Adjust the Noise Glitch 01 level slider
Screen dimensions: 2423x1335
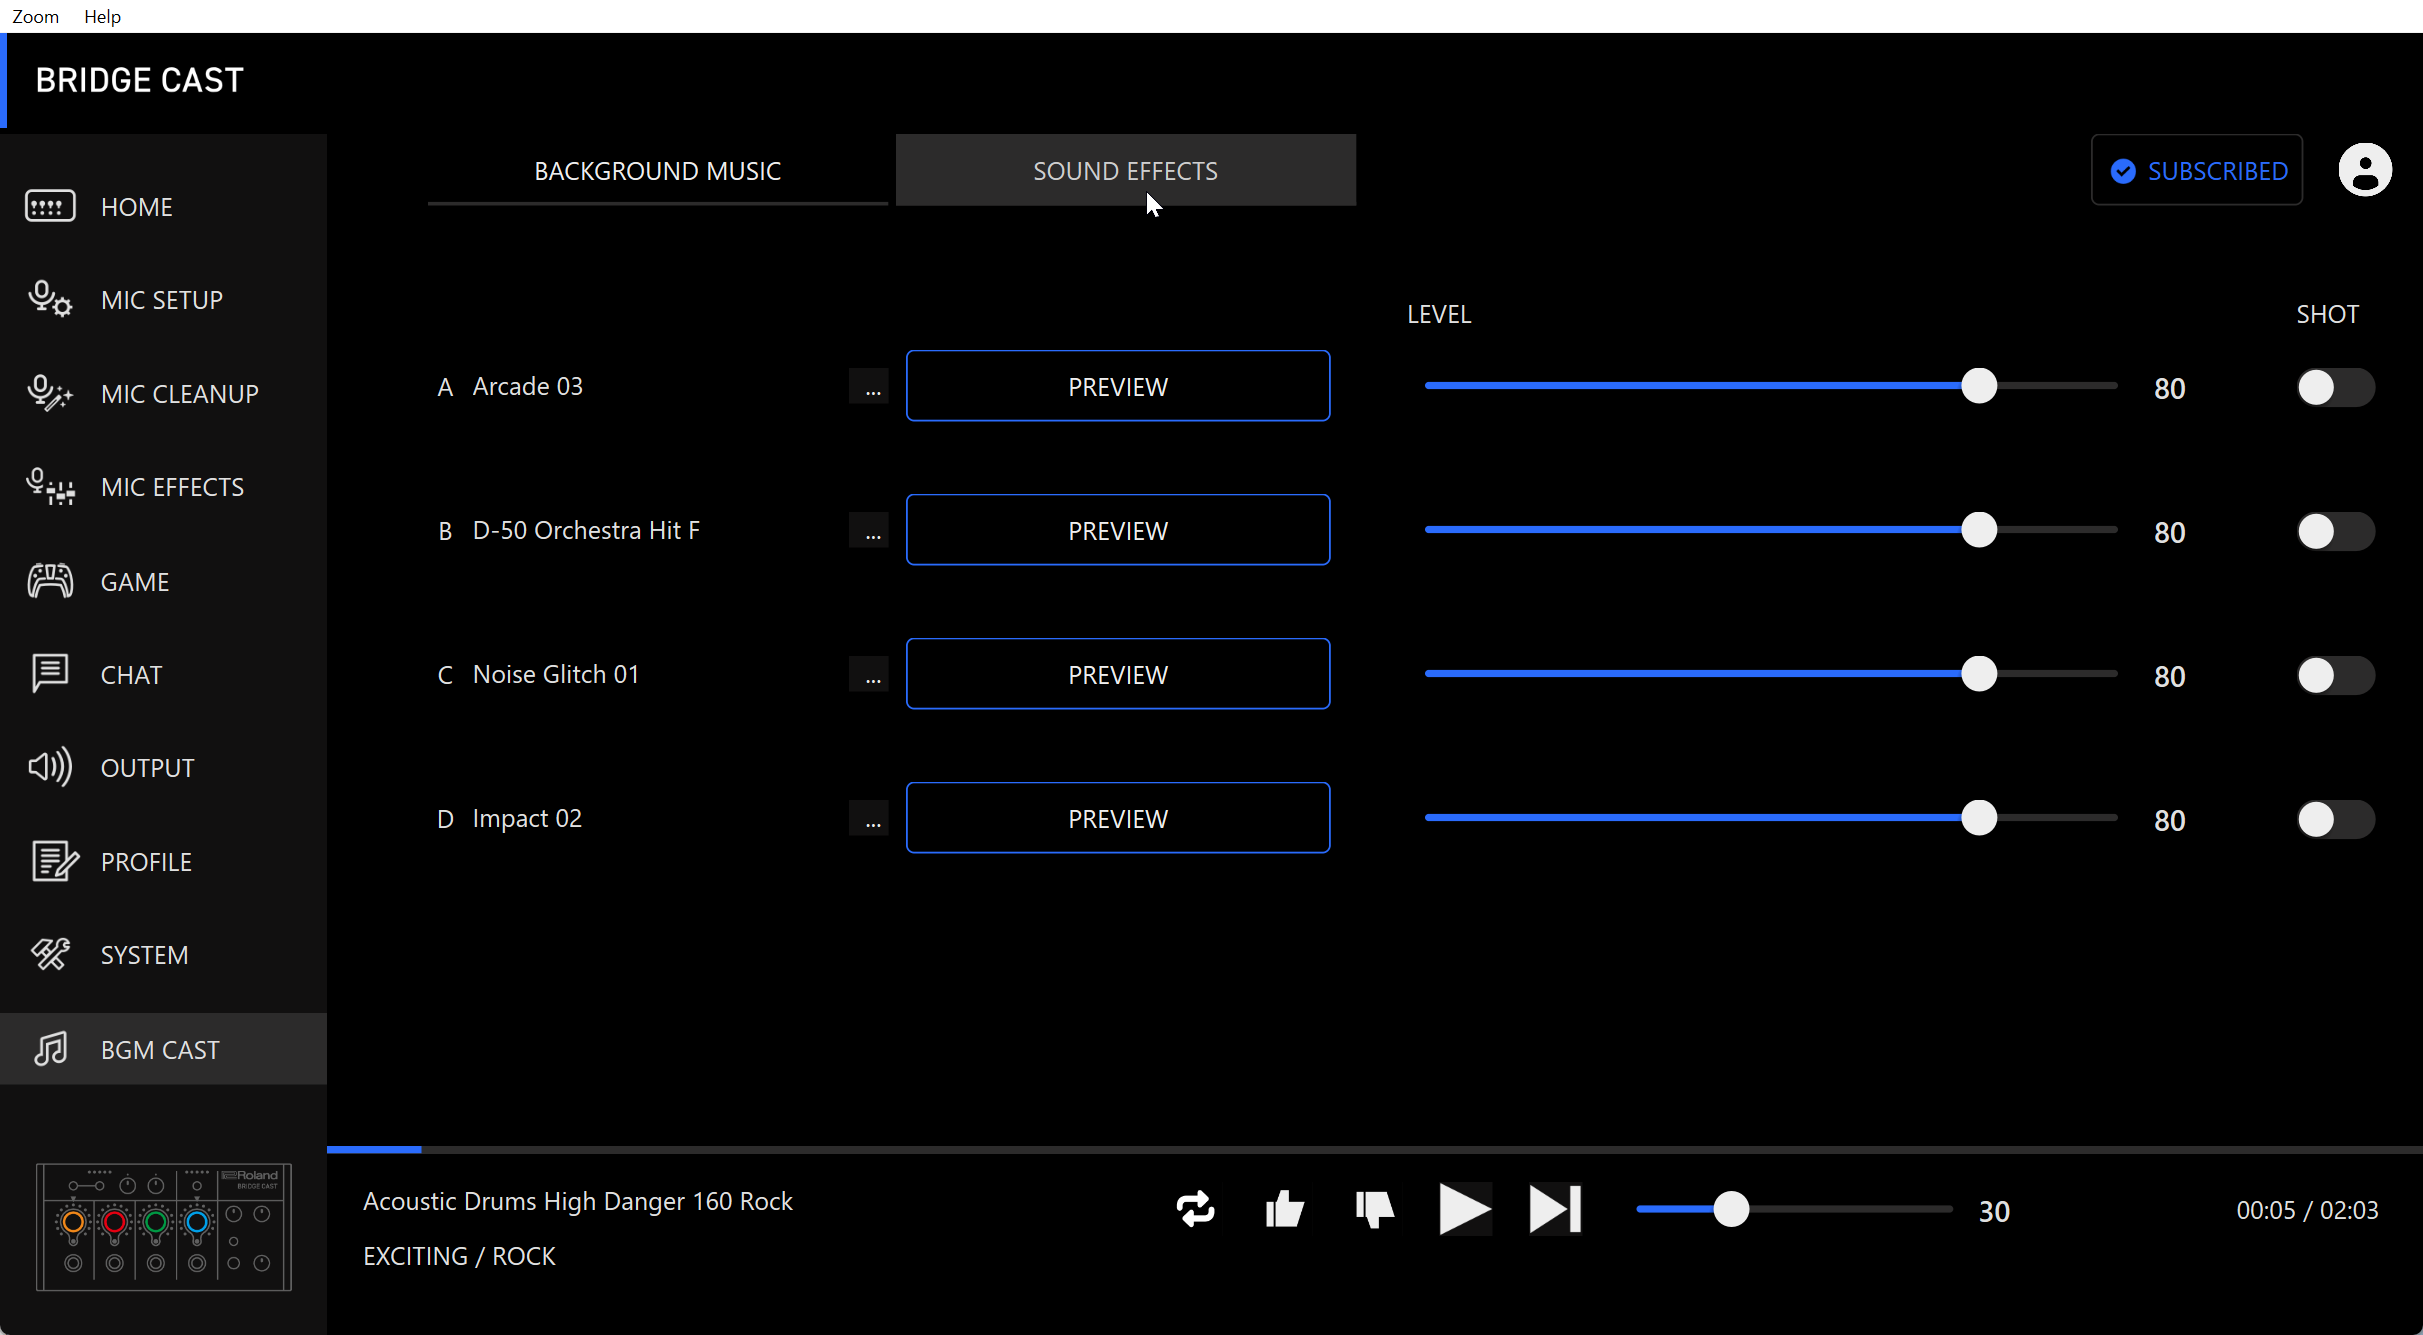coord(1771,674)
